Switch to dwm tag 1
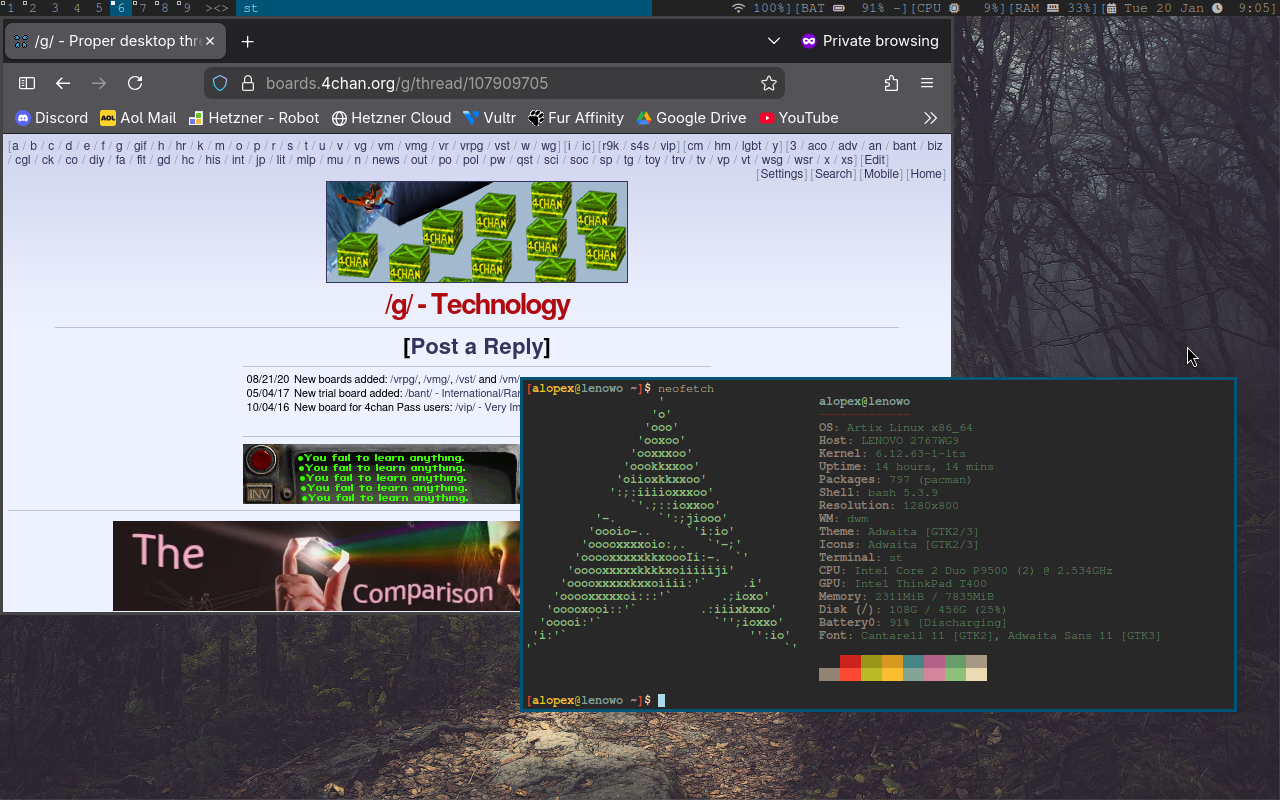 click(x=10, y=8)
